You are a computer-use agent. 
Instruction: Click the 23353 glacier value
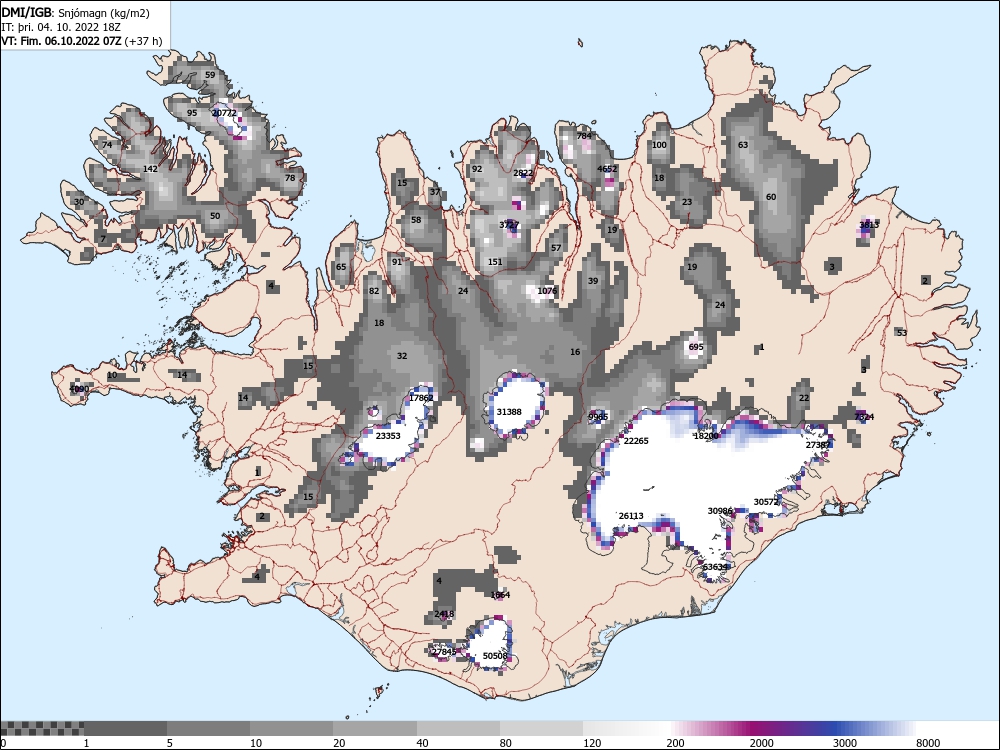[388, 436]
